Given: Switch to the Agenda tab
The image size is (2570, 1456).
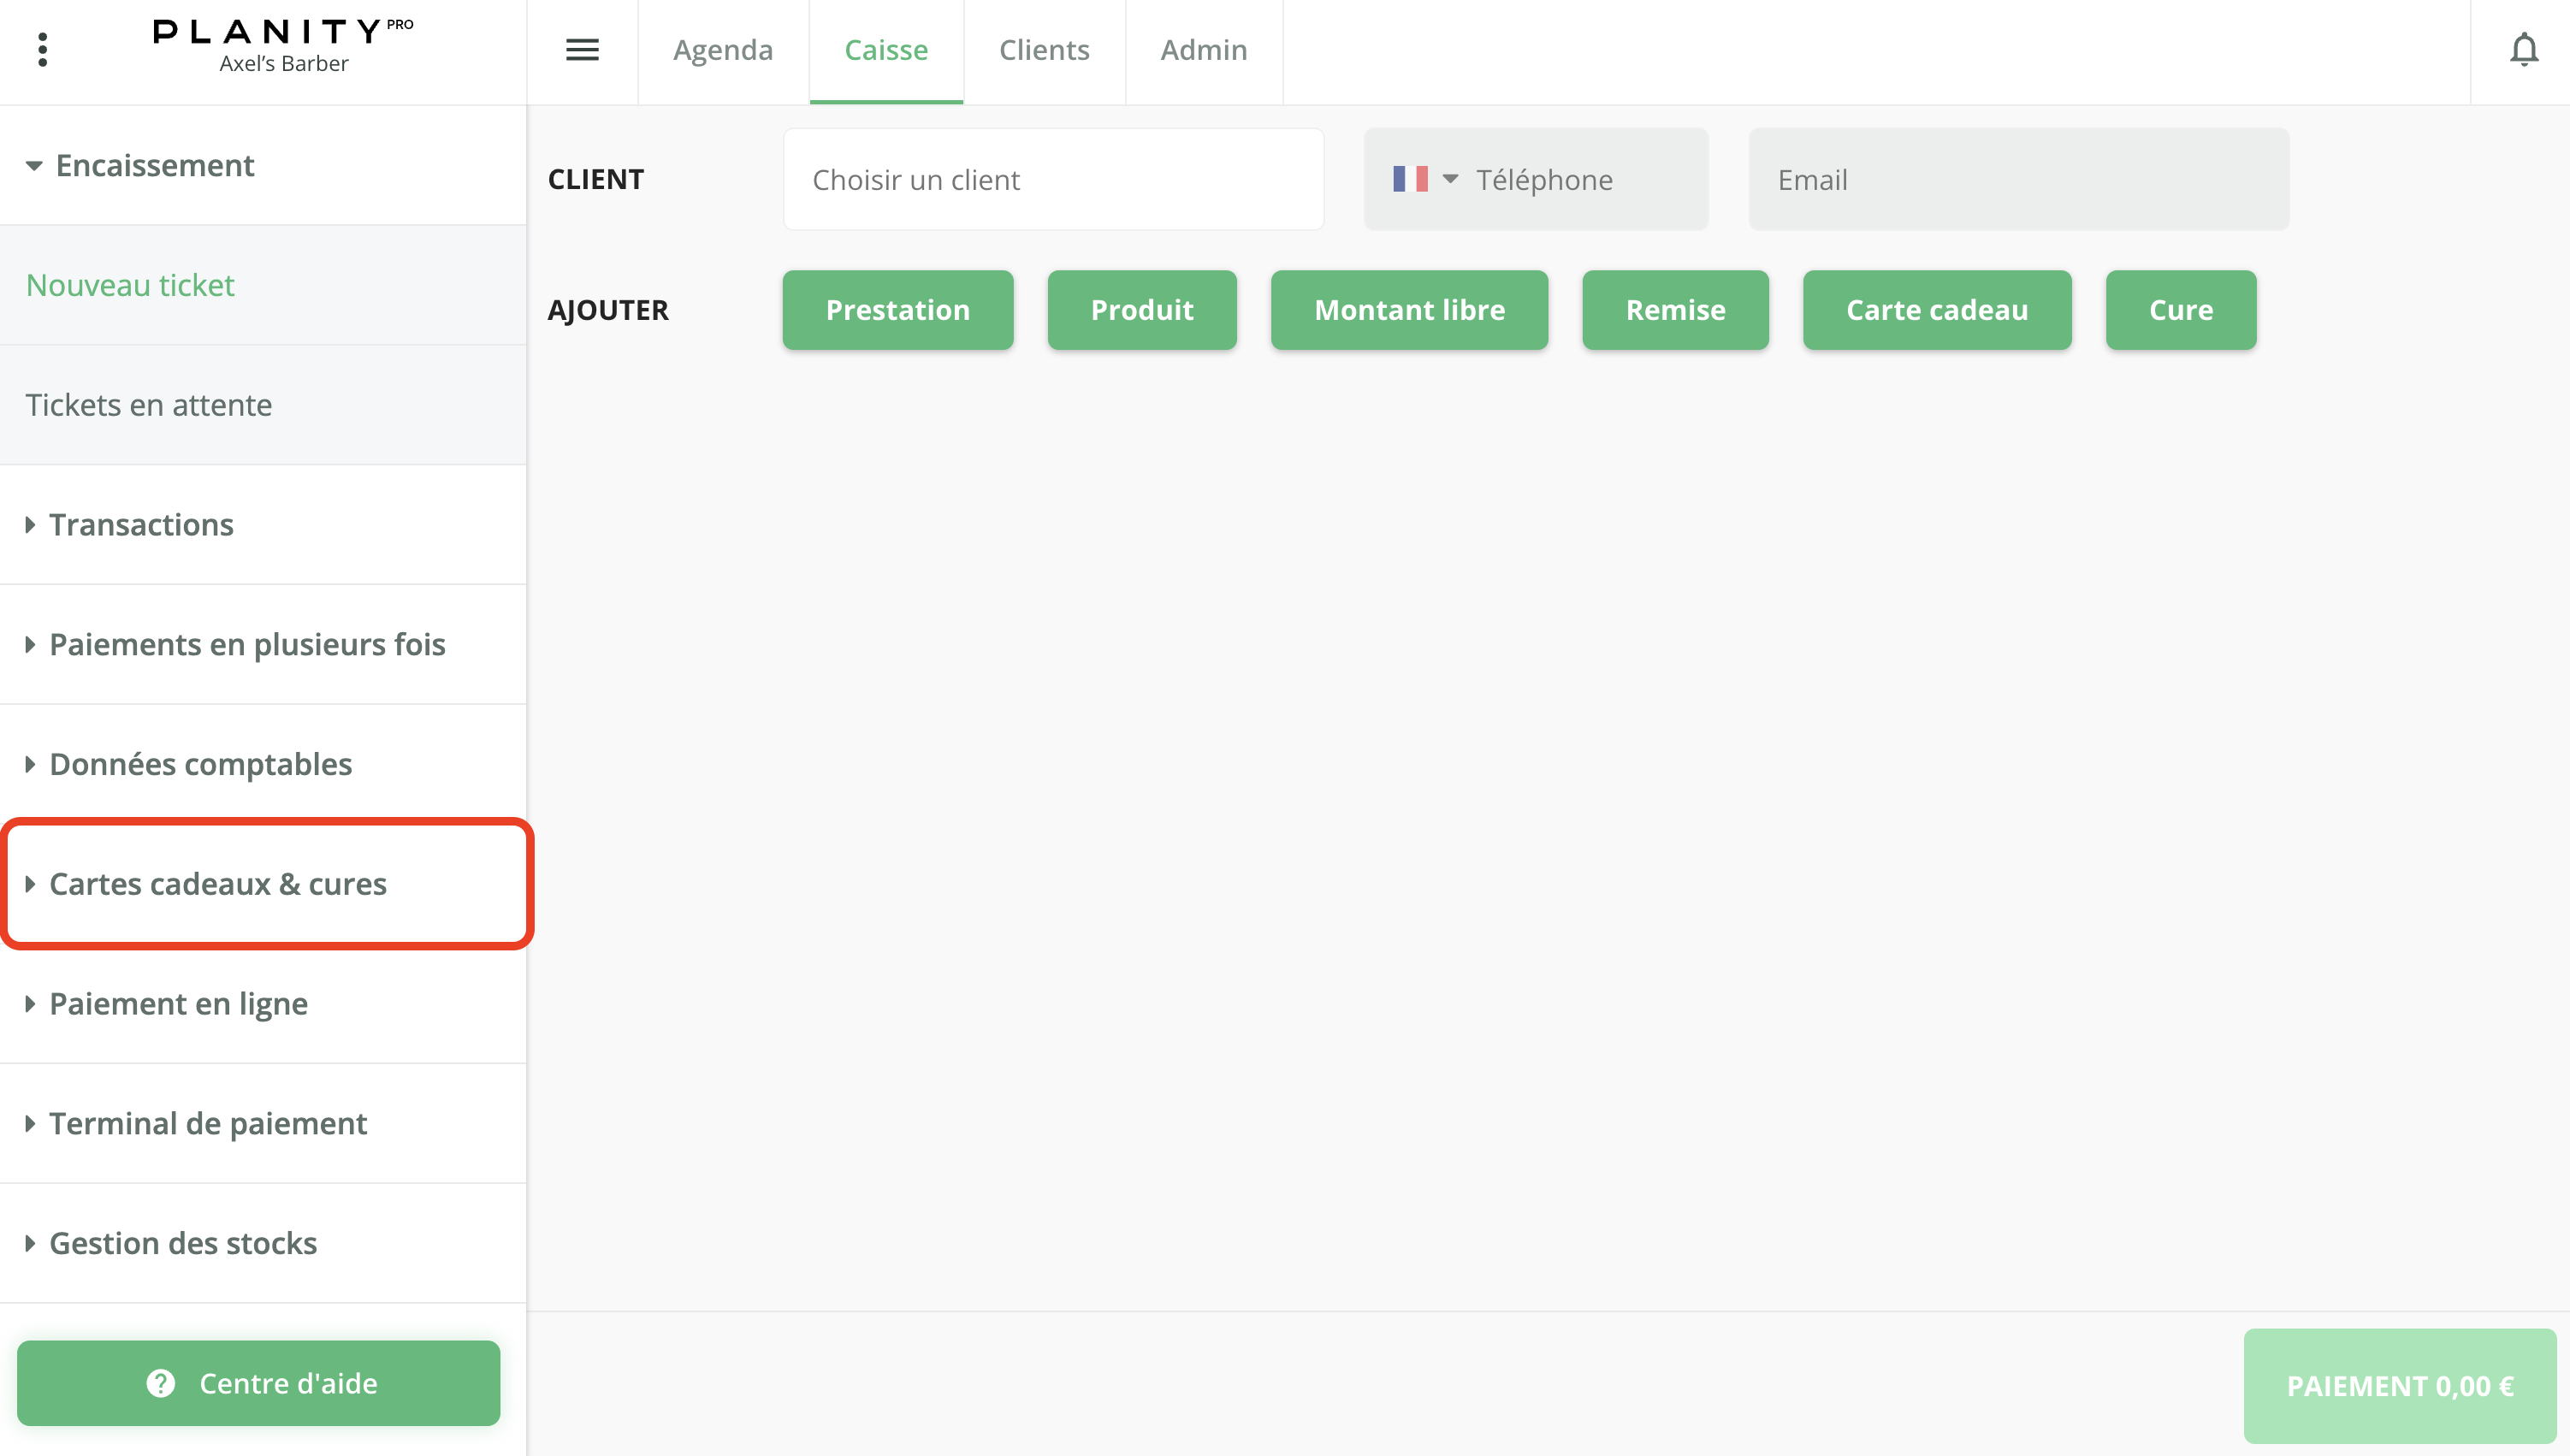Looking at the screenshot, I should (722, 50).
